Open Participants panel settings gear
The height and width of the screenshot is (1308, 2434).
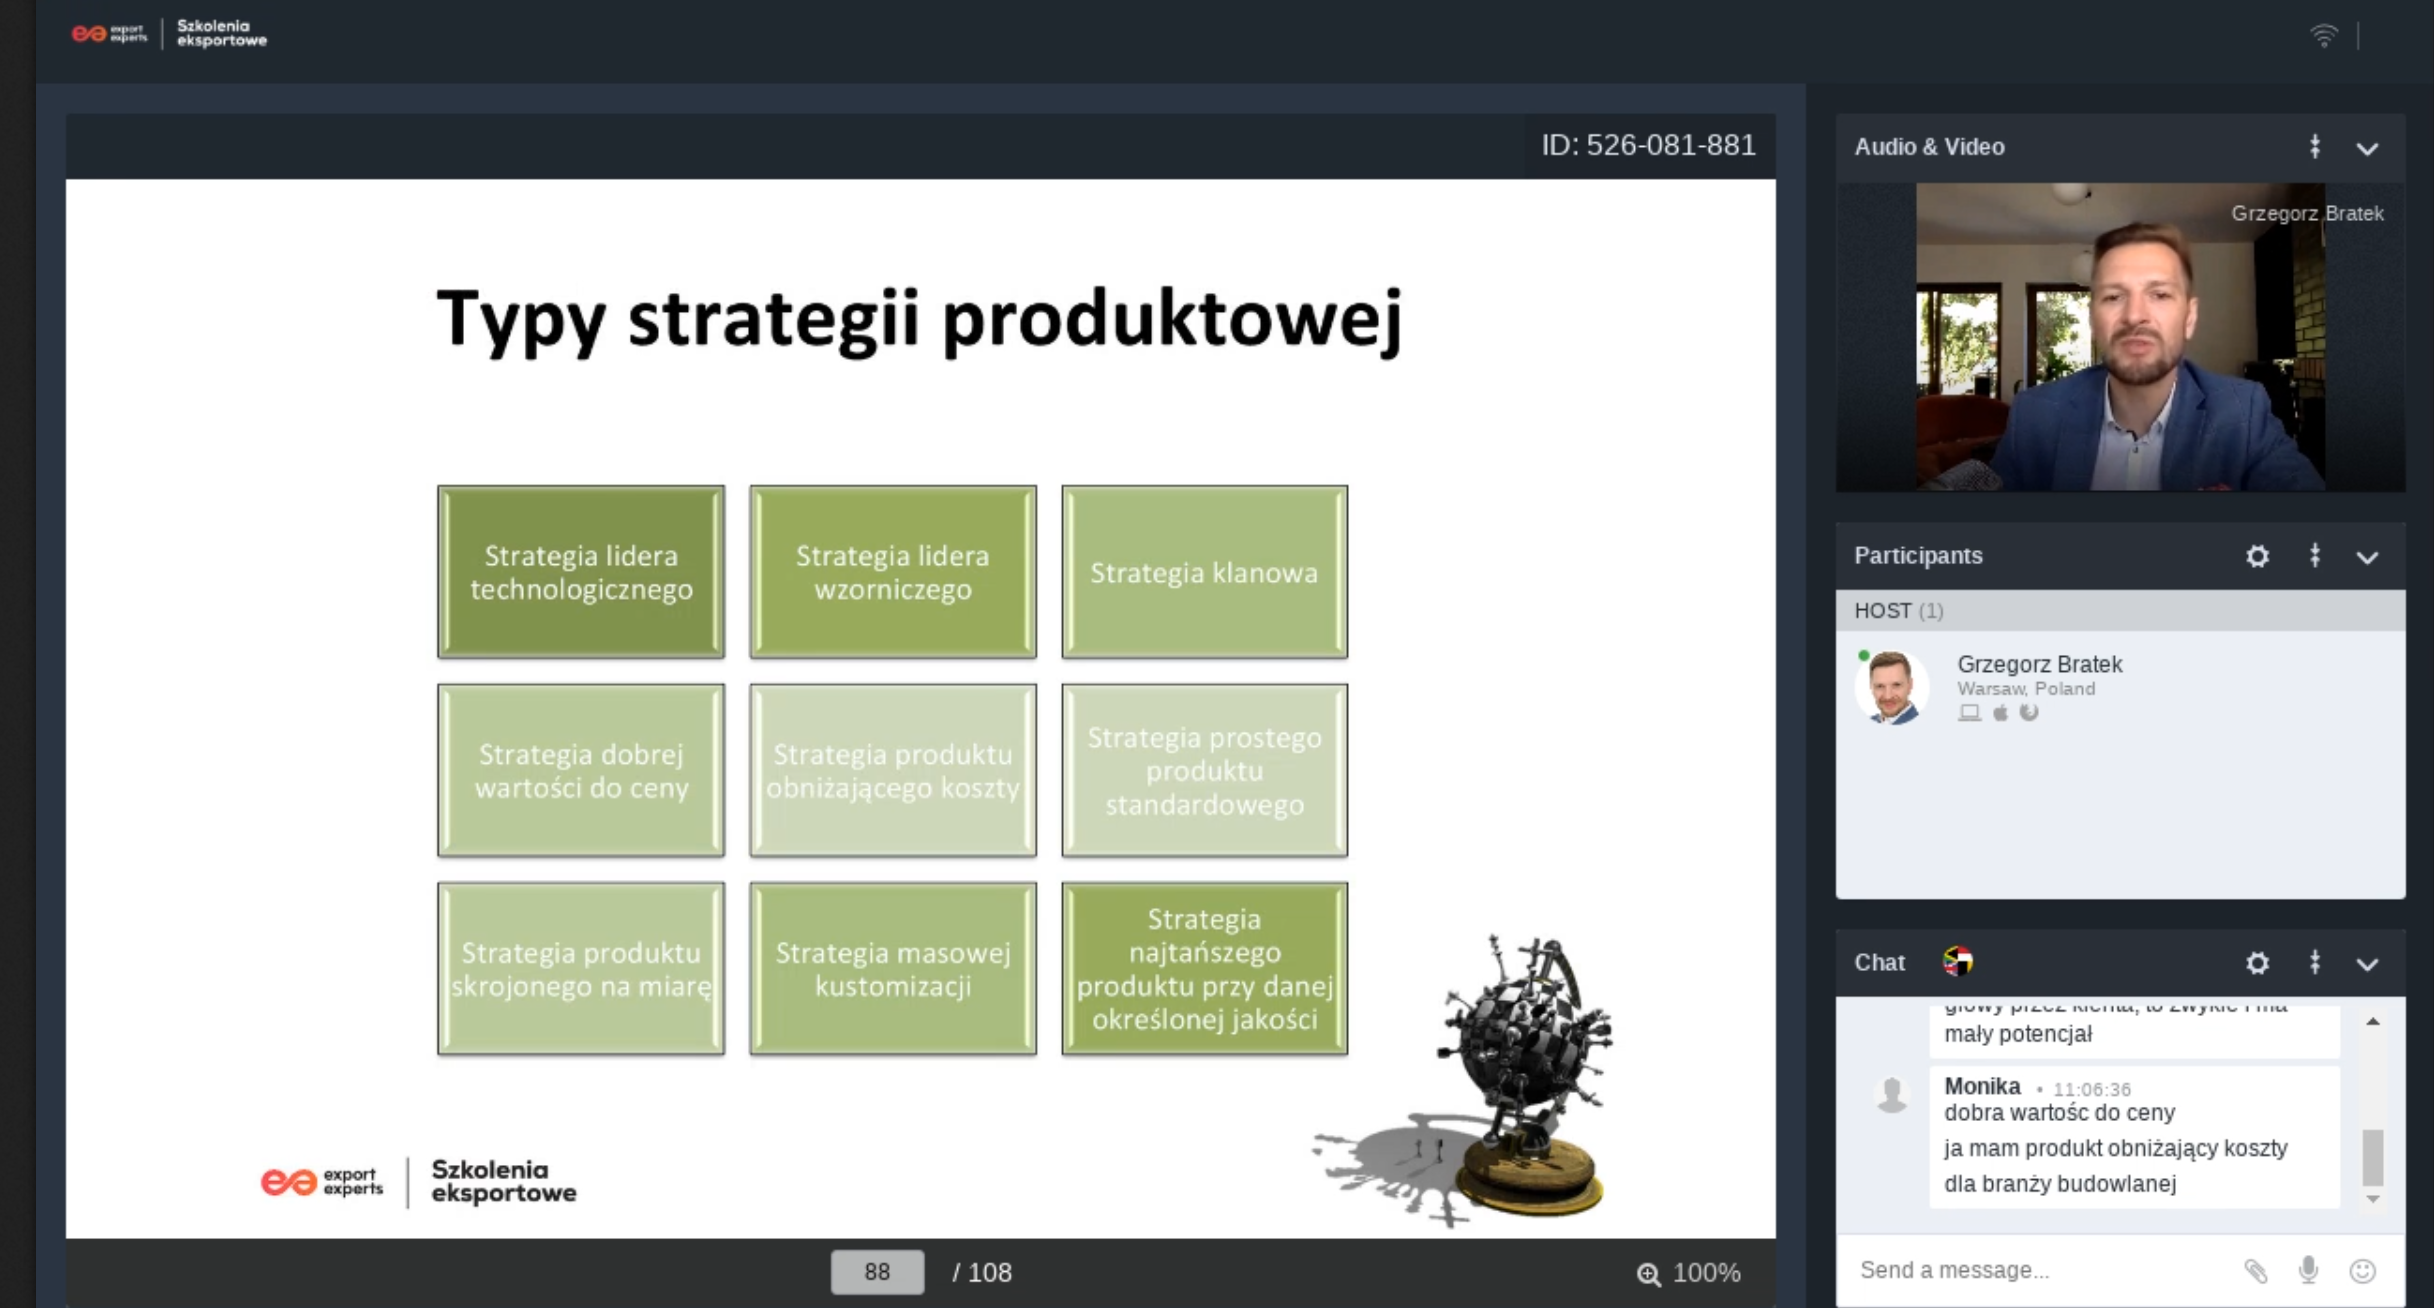(2257, 556)
